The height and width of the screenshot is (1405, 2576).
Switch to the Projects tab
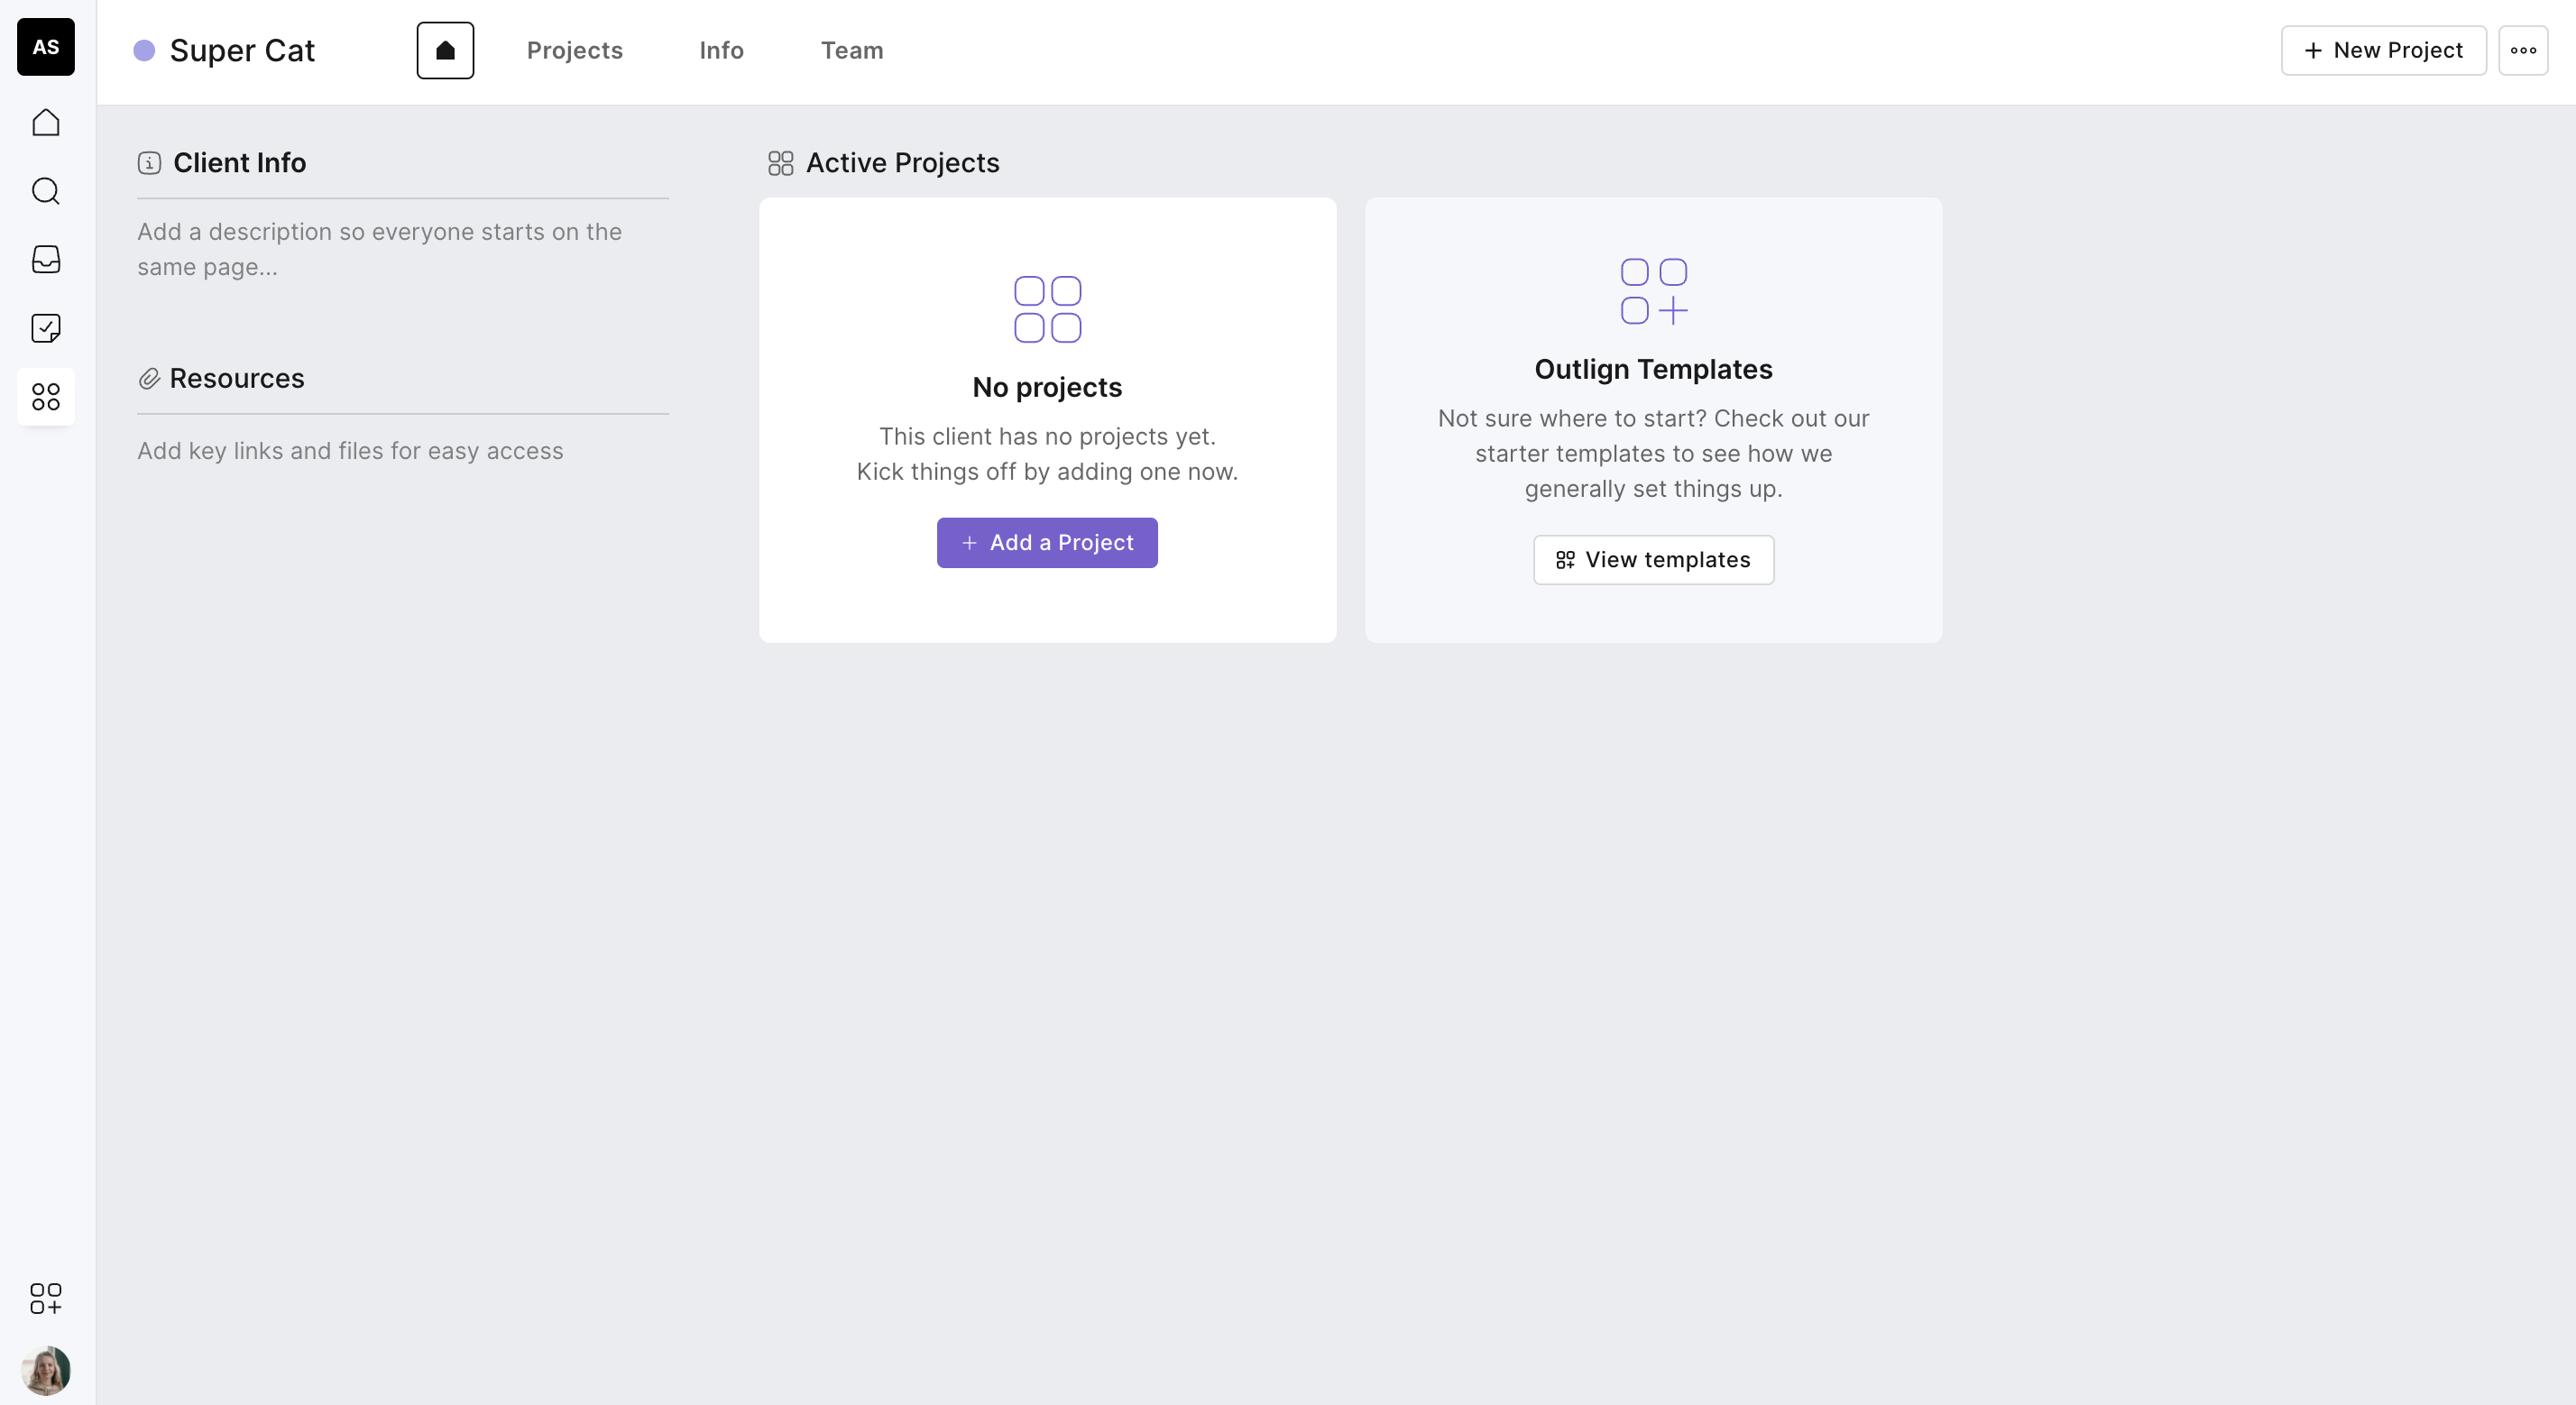574,50
